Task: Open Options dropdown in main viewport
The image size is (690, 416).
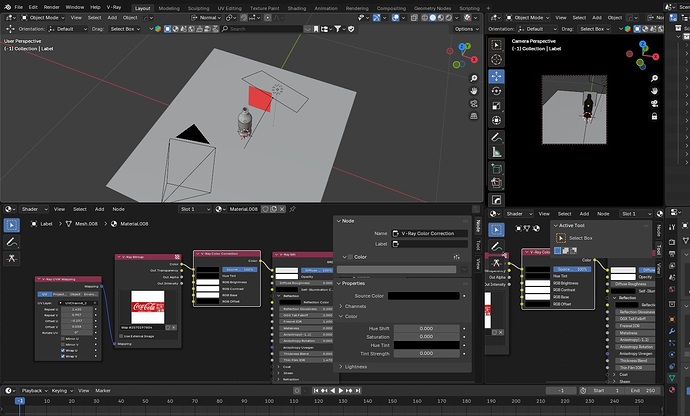Action: [466, 29]
